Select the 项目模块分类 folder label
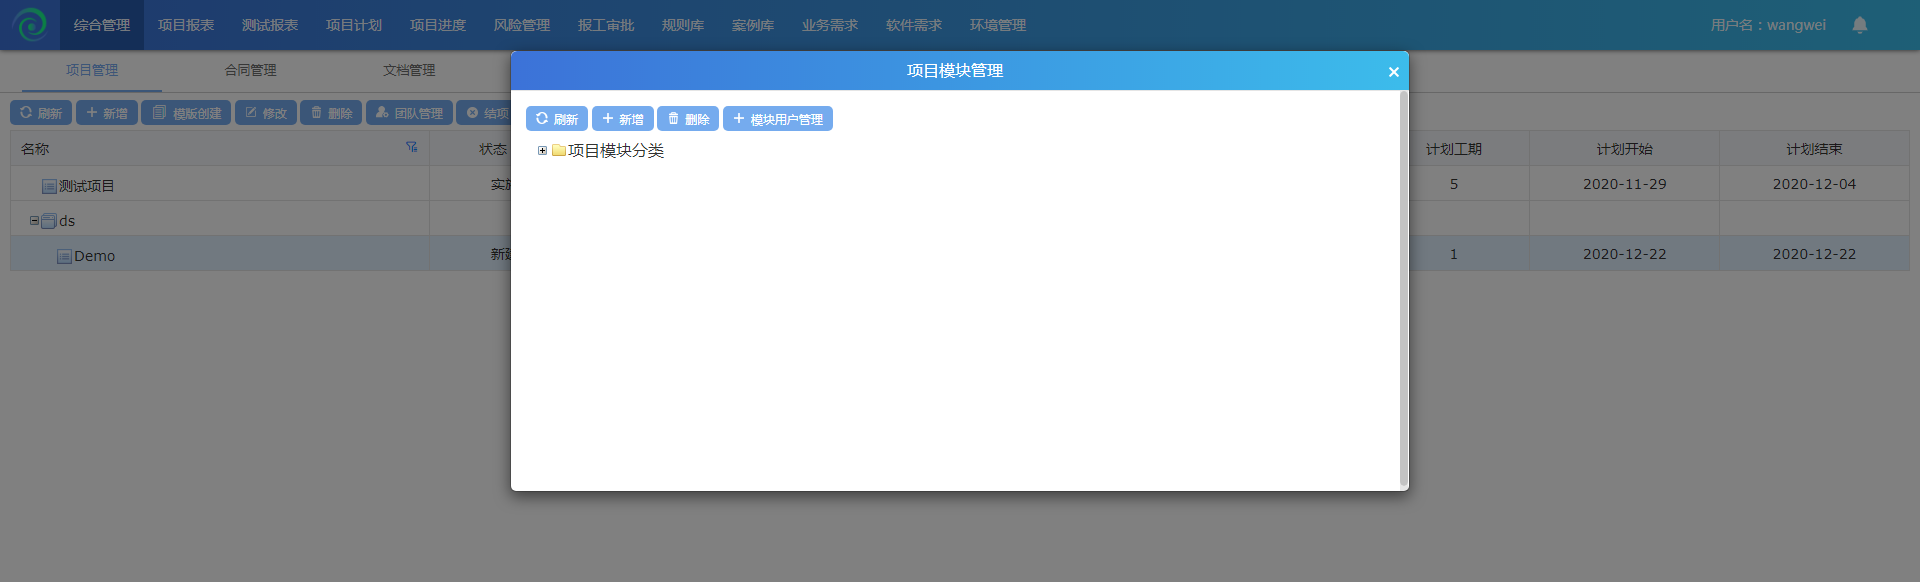Image resolution: width=1920 pixels, height=582 pixels. 616,151
